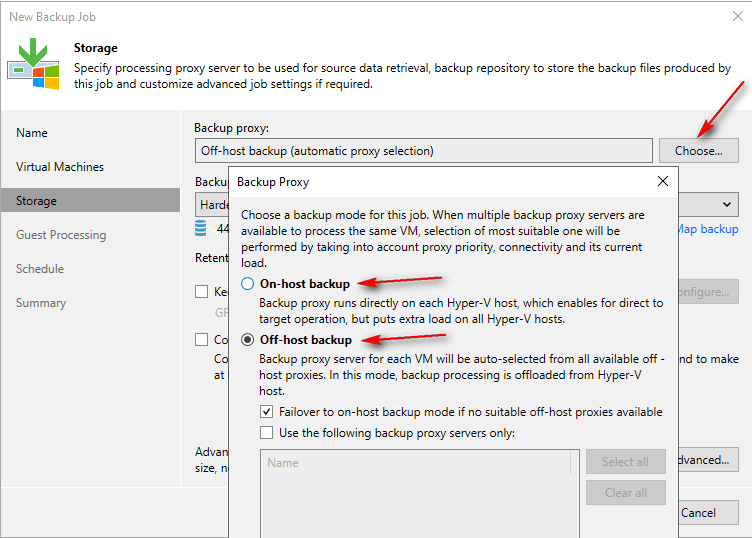Click the Storage wizard header icon
Screen dimensions: 752x538
(33, 64)
